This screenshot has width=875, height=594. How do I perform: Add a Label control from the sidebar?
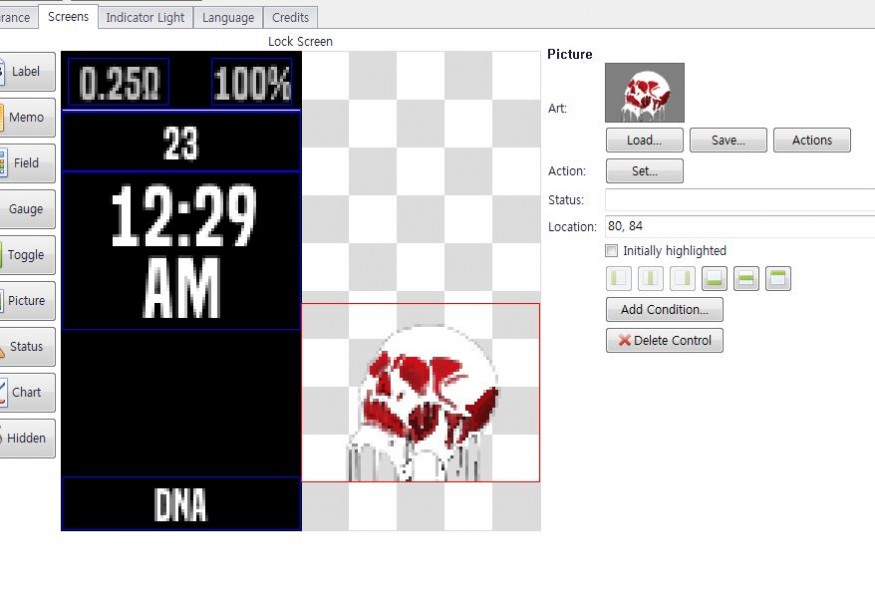27,71
